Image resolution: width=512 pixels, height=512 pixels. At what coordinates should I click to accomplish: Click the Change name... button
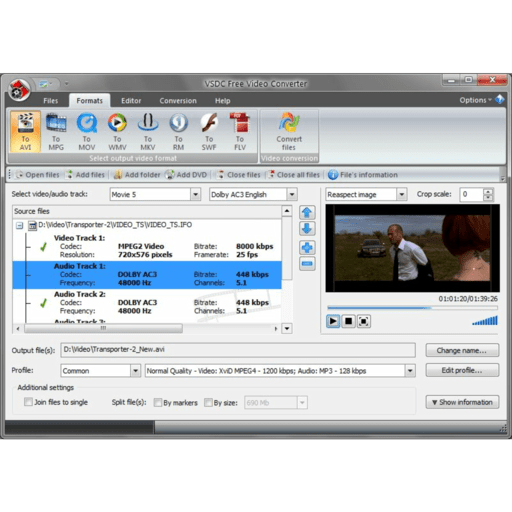462,350
